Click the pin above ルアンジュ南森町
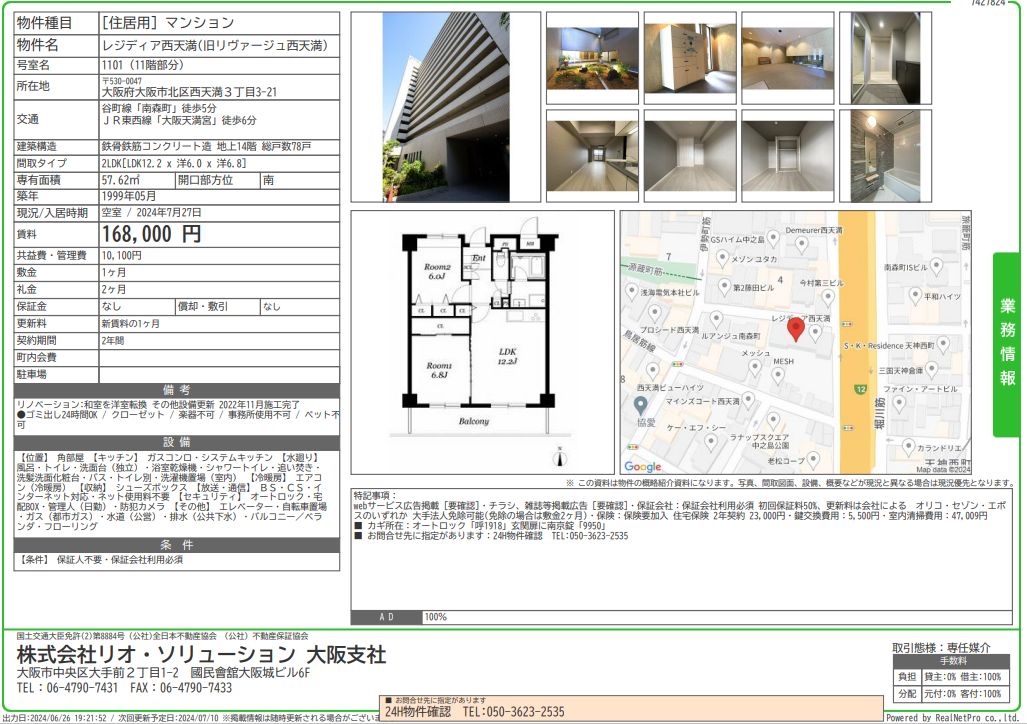1027x724 pixels. [x=716, y=319]
